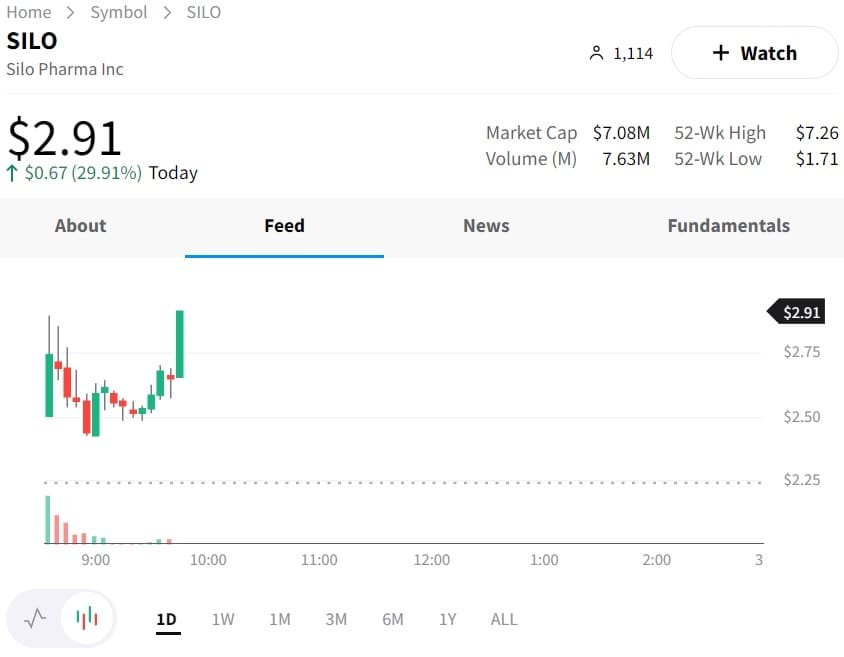Open Symbol breadcrumb link
This screenshot has width=844, height=657.
tap(119, 12)
